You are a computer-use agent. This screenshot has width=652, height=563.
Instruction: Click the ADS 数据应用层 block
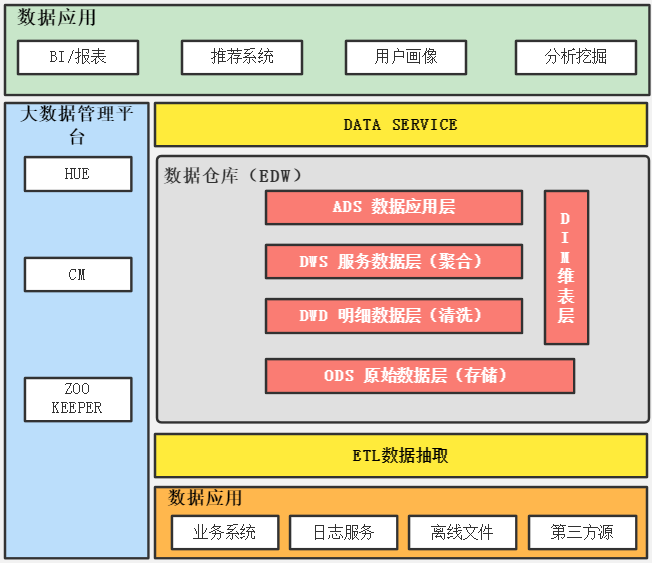394,208
